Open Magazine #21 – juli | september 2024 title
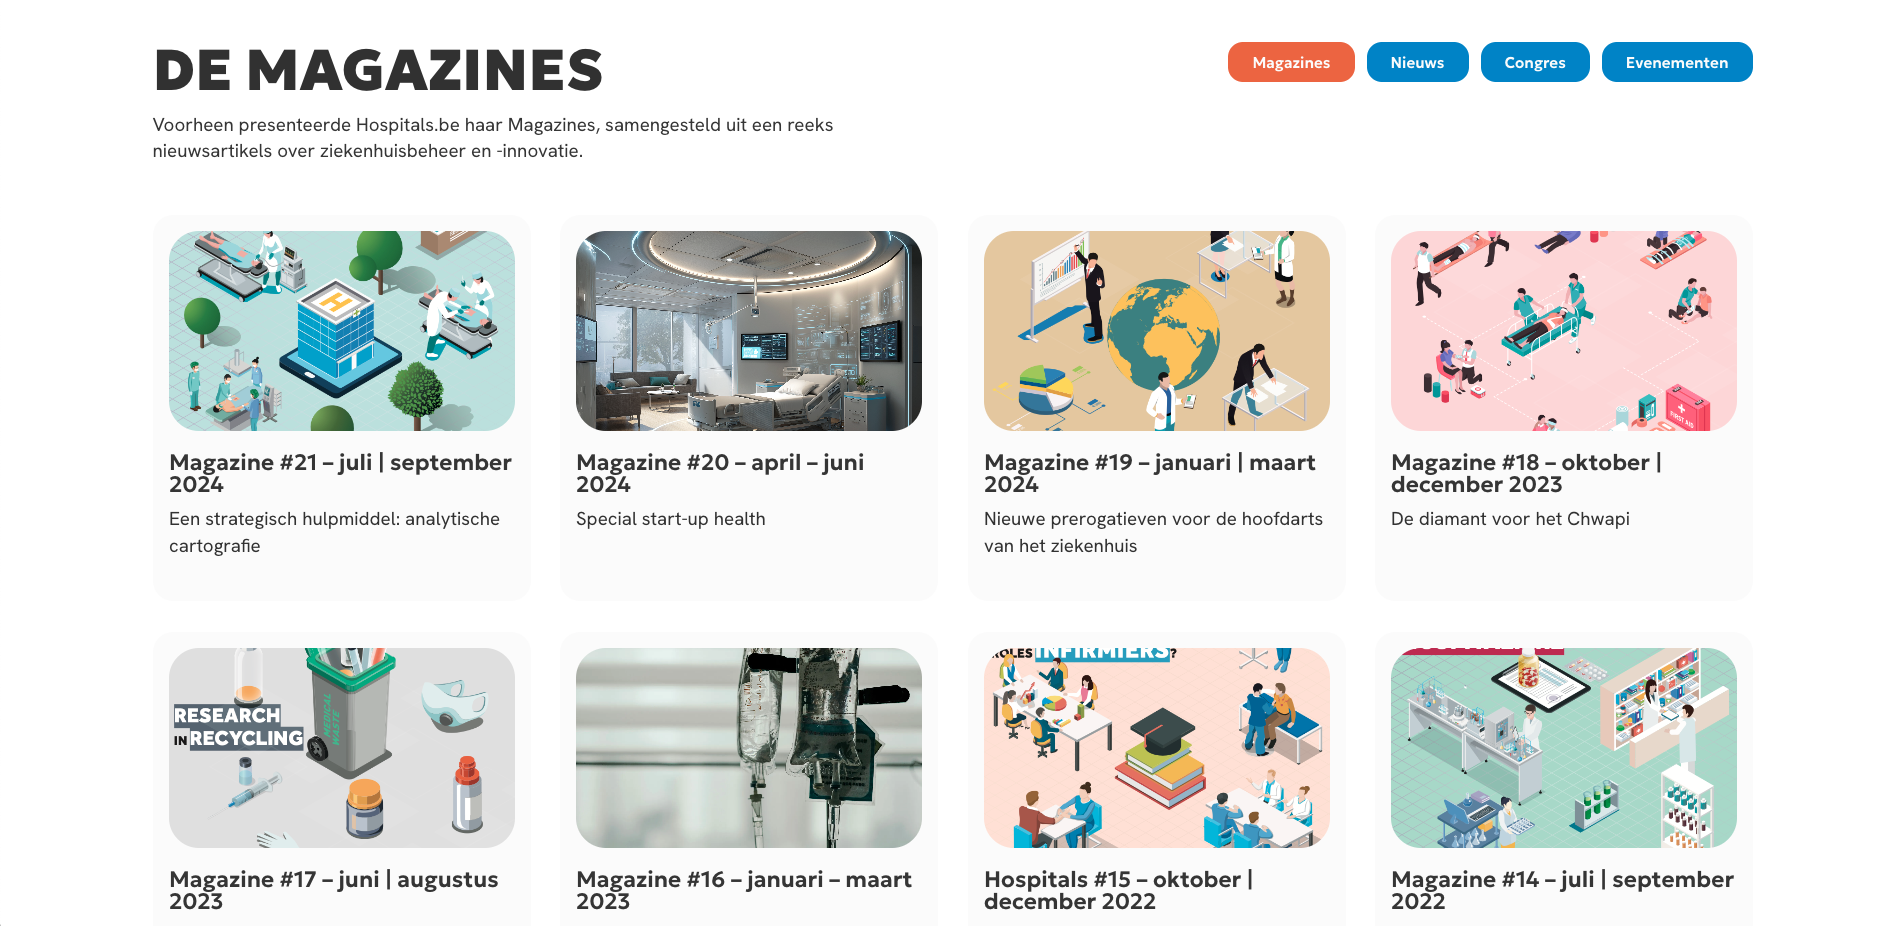 point(340,473)
